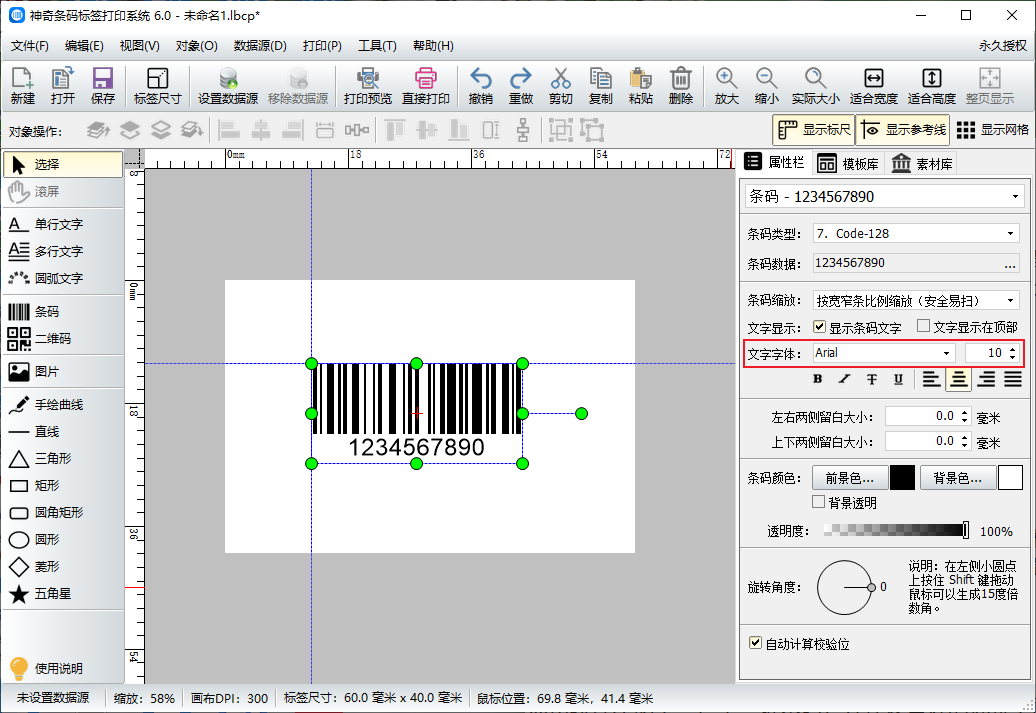Open the Arial font dropdown
1036x713 pixels.
(x=946, y=353)
